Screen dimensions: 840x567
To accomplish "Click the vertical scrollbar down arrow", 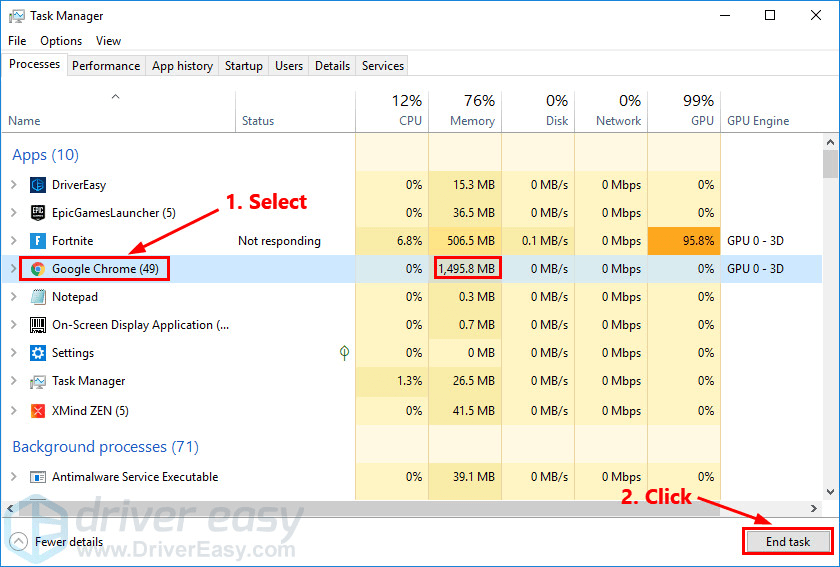I will pyautogui.click(x=829, y=491).
